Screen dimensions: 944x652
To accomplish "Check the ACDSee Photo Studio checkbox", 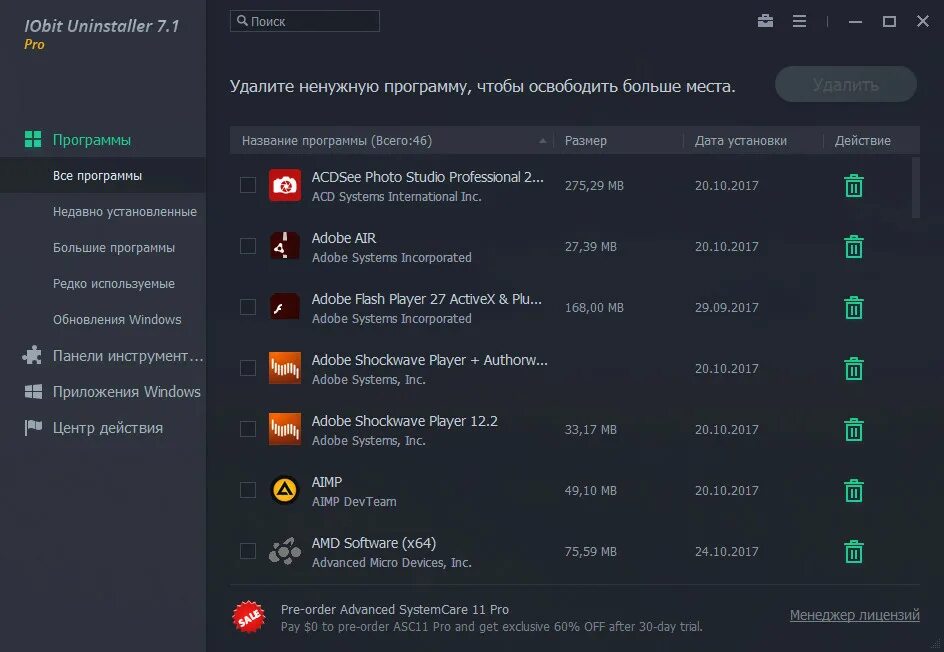I will click(x=248, y=185).
